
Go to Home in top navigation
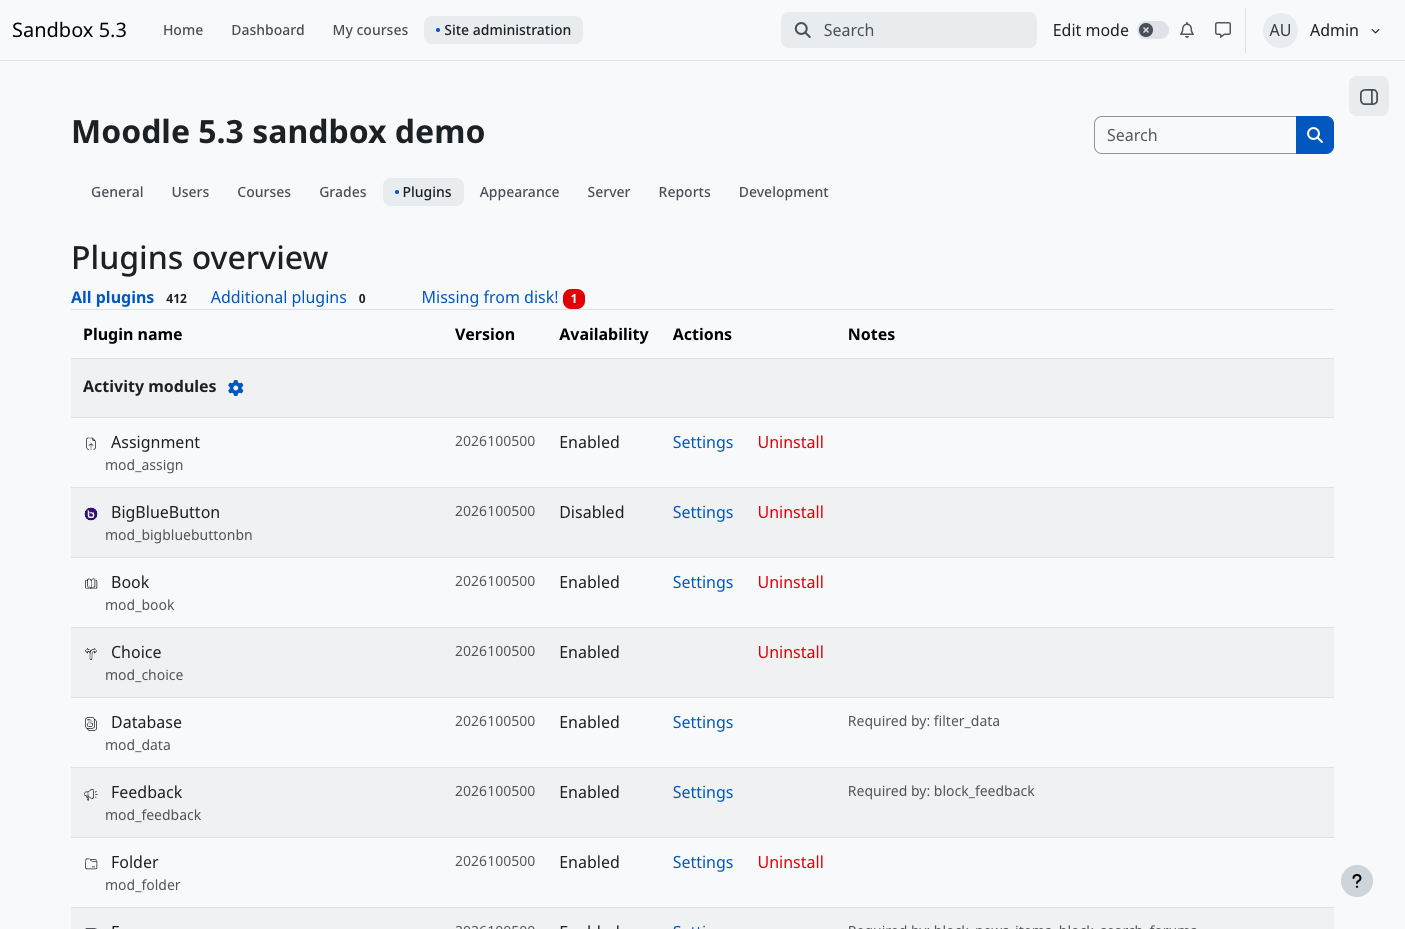pos(183,30)
